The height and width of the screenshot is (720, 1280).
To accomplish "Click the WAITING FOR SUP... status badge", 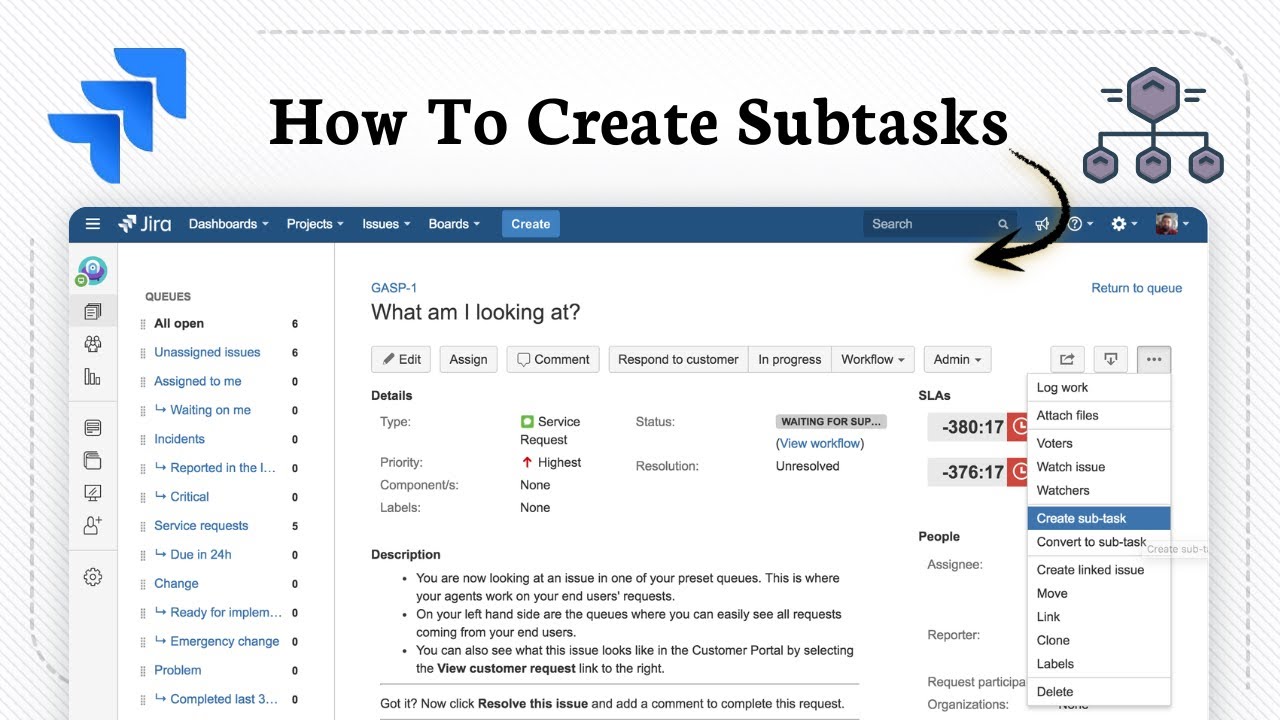I will pyautogui.click(x=831, y=422).
